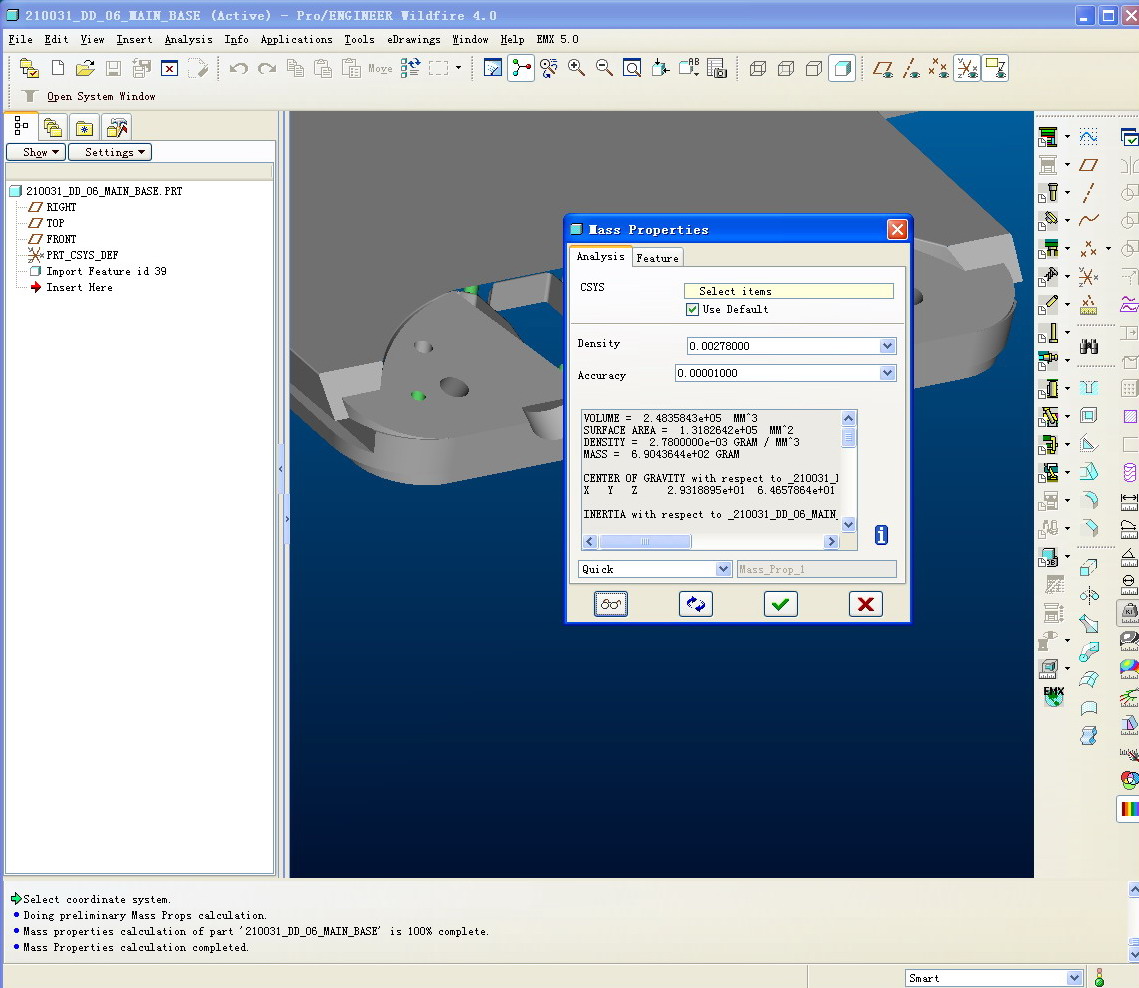This screenshot has width=1139, height=988.
Task: Click the binoculars Search tool icon
Action: point(1088,346)
